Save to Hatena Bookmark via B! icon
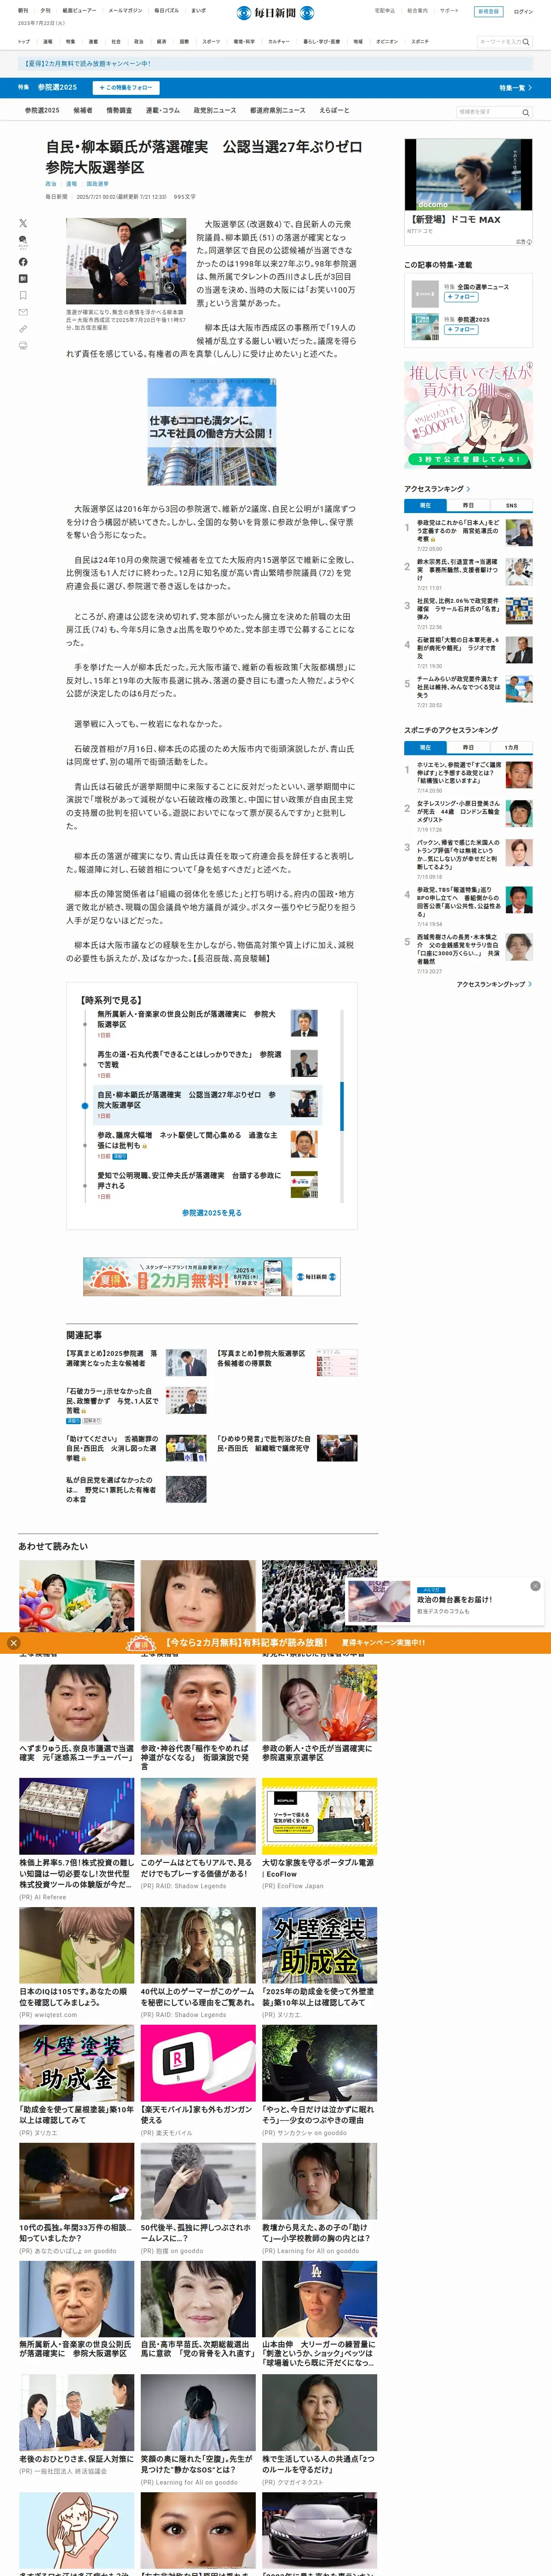551x2576 pixels. point(23,279)
